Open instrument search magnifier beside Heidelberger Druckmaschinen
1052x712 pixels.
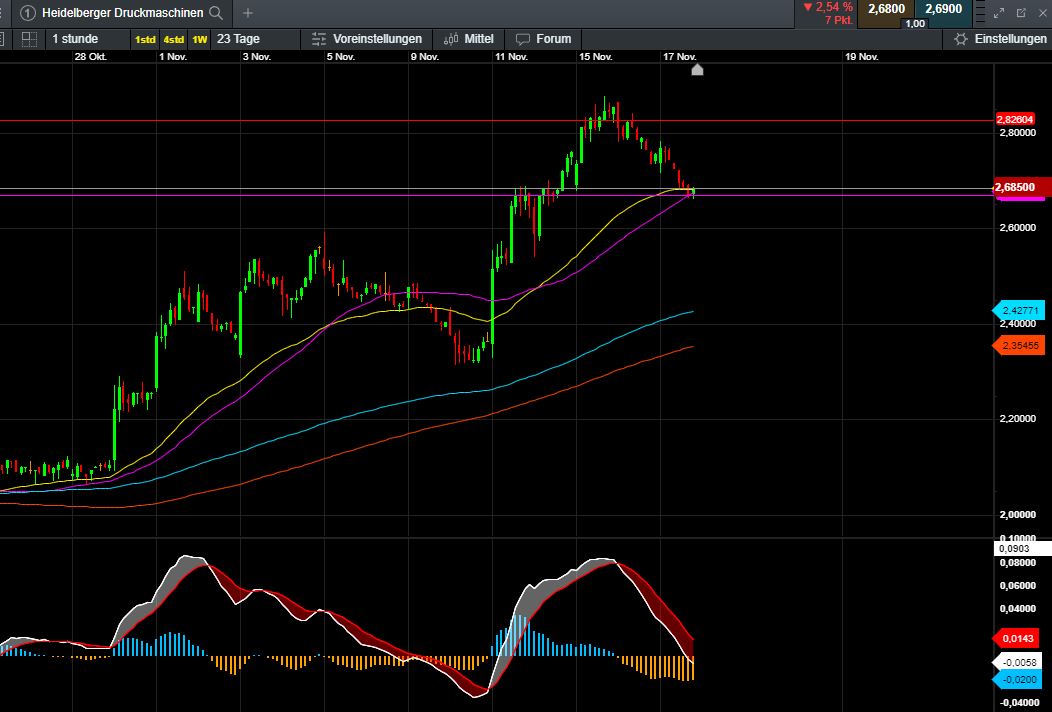216,13
